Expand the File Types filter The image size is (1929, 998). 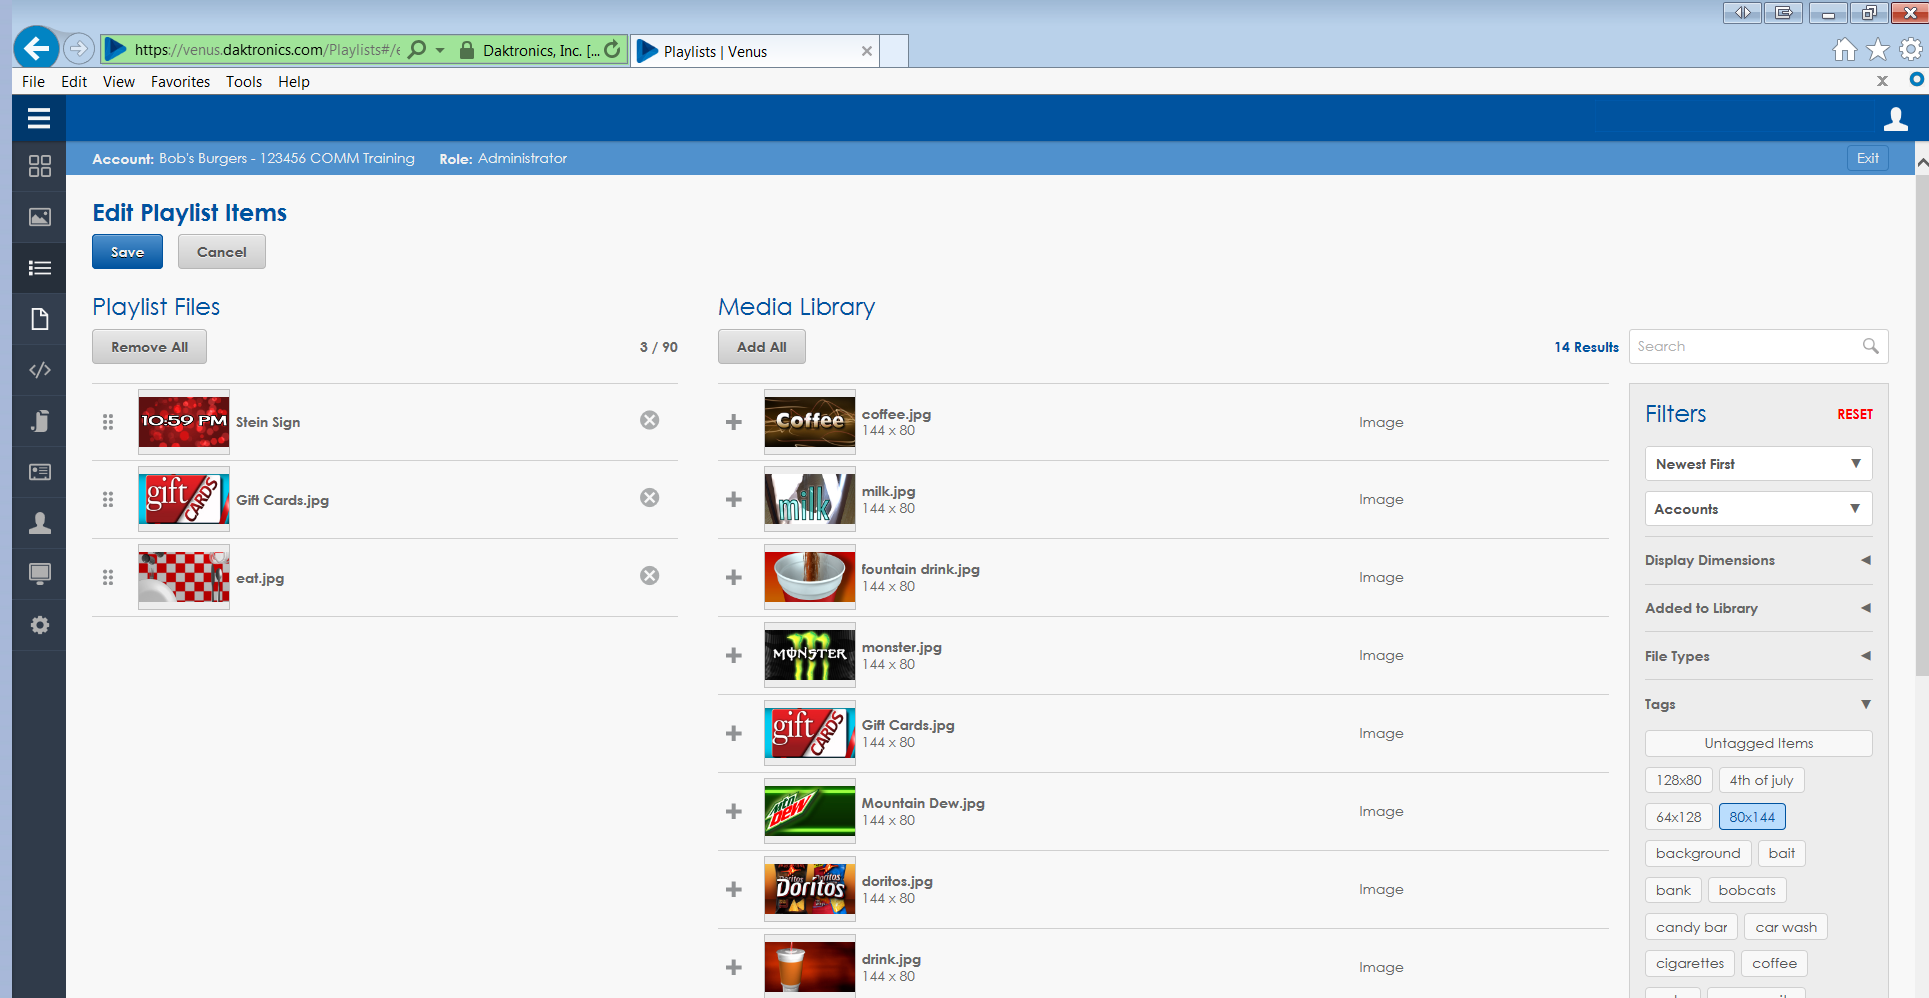click(1758, 656)
